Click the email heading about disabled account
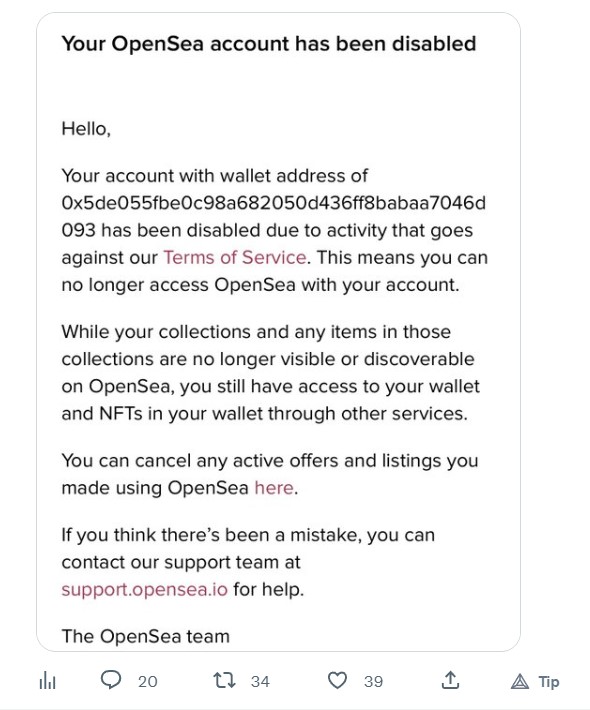The width and height of the screenshot is (590, 710). coord(269,44)
